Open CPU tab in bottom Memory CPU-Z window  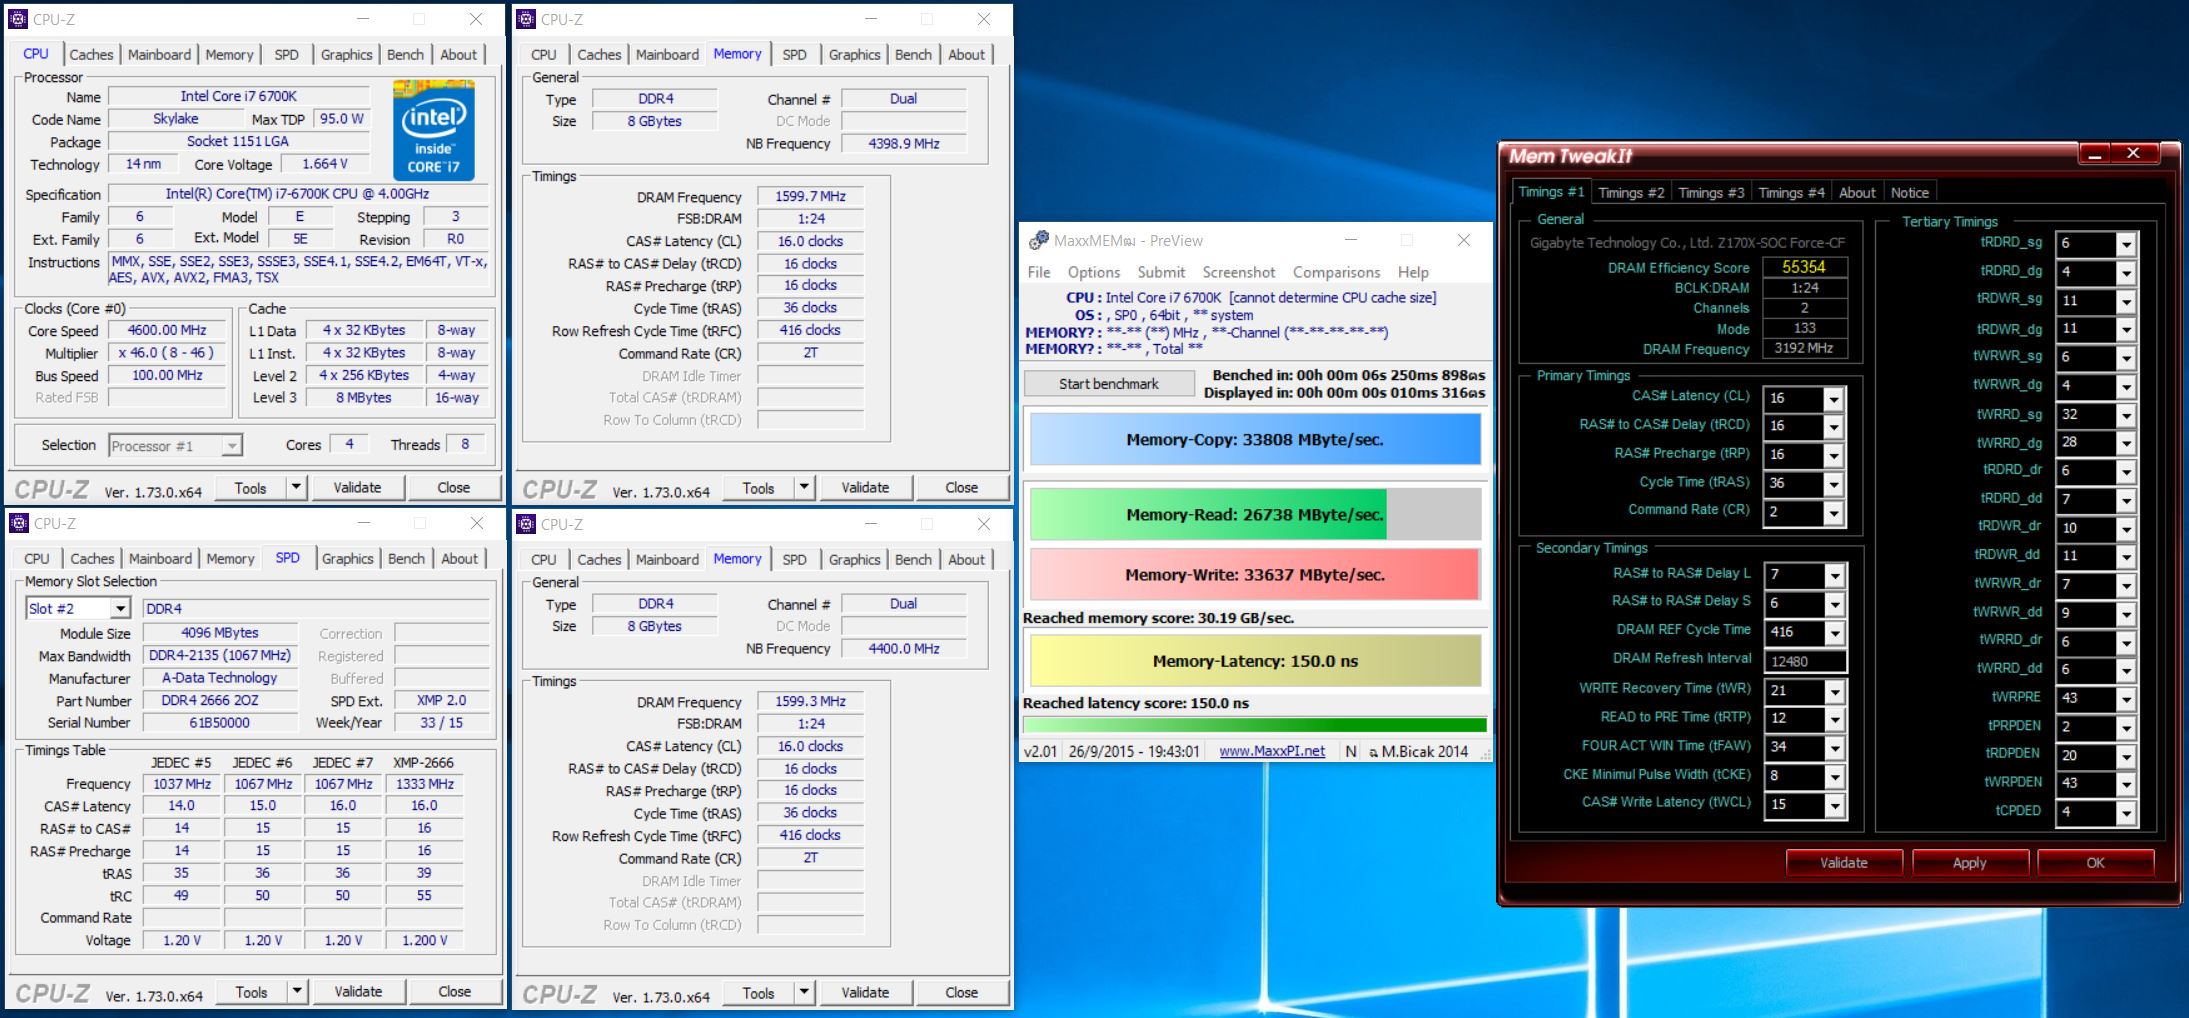click(544, 560)
